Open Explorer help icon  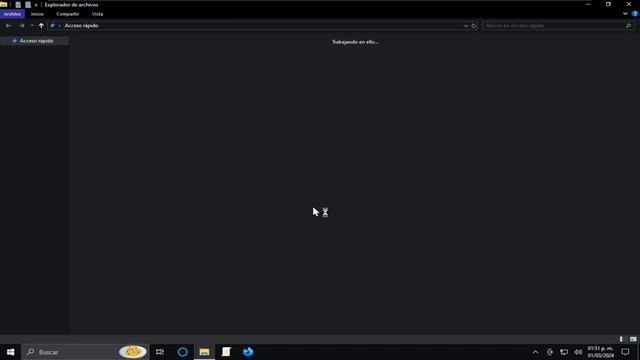[635, 14]
